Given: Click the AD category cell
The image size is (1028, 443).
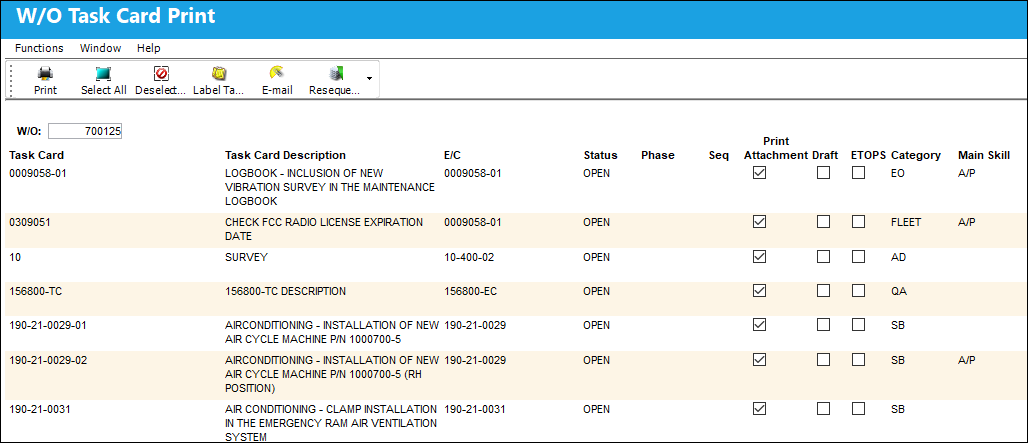Looking at the screenshot, I should click(x=898, y=258).
